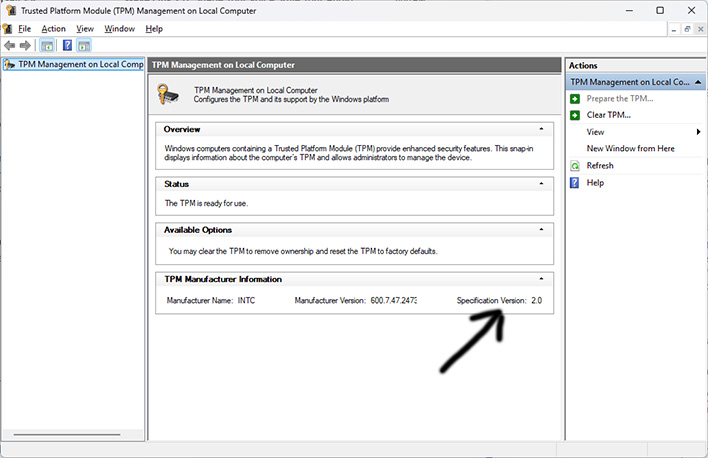
Task: Click Prepare the TPM... action
Action: [620, 98]
